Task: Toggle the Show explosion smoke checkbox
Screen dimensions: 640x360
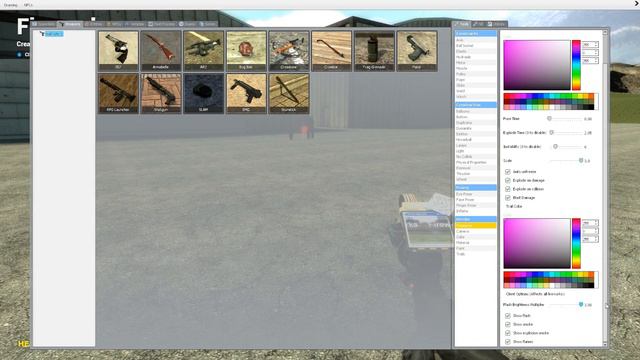Action: tap(508, 333)
